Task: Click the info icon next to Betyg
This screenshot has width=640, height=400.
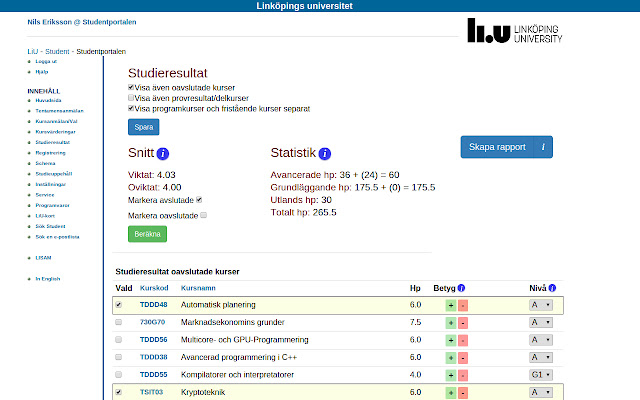Action: [461, 288]
